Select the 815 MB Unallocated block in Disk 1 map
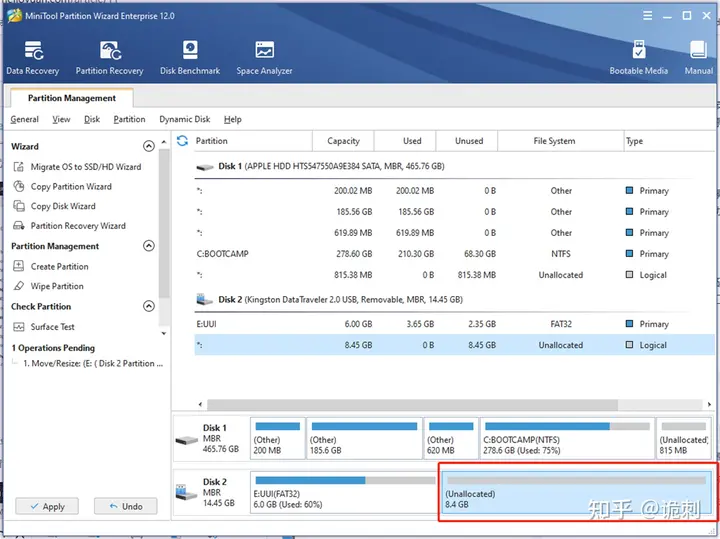 coord(684,438)
